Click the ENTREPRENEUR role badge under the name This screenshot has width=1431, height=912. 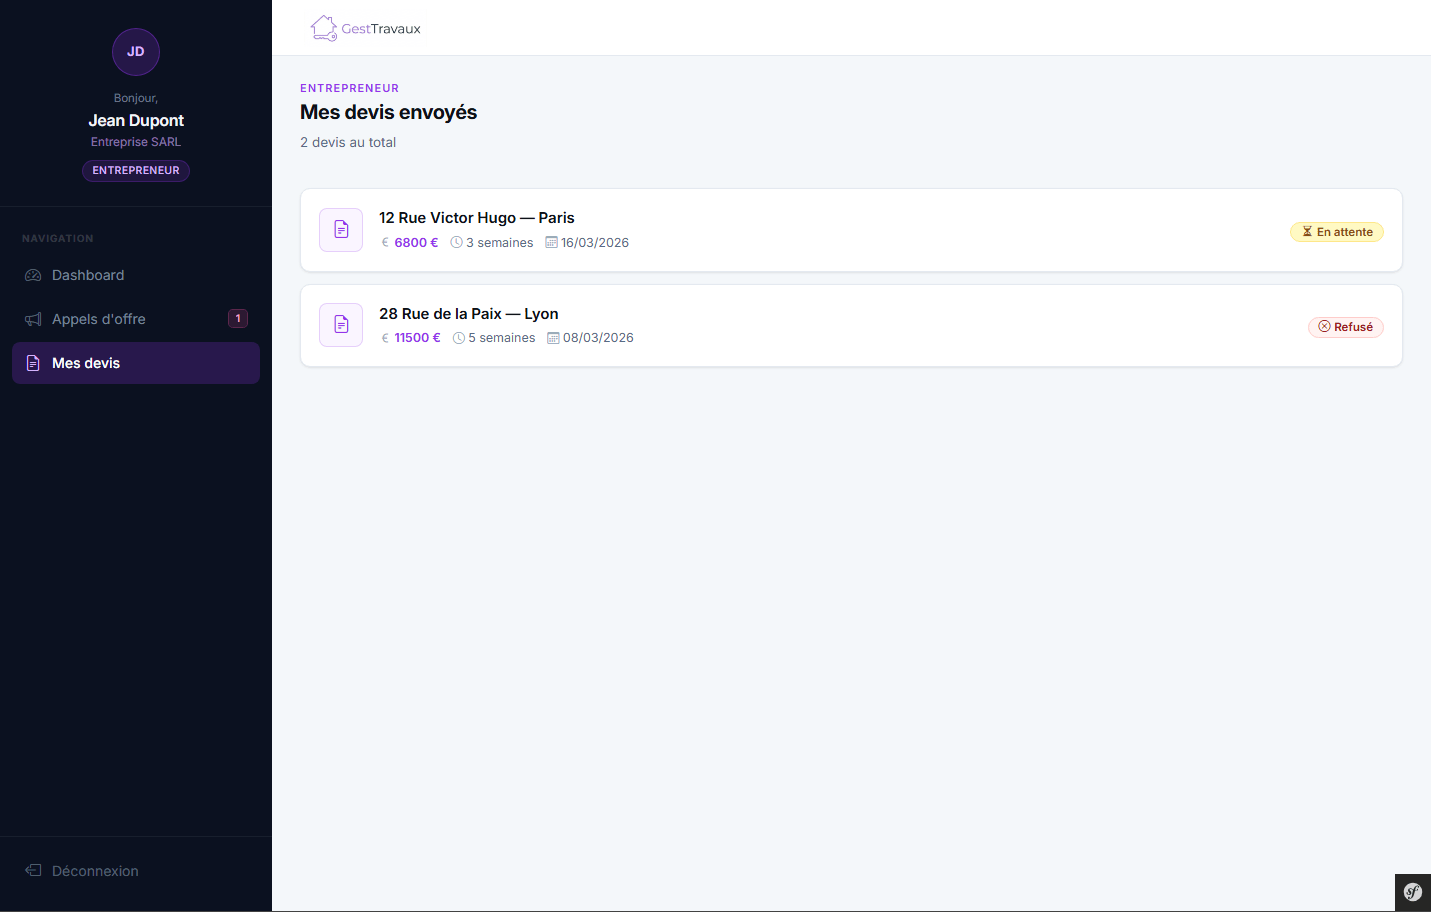136,171
